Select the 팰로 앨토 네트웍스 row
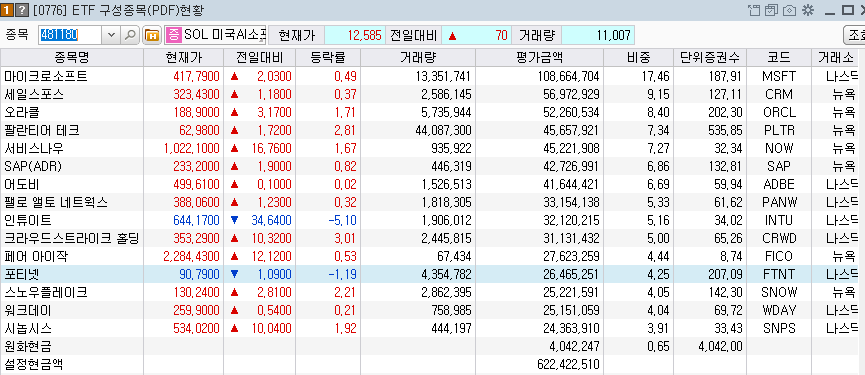 click(429, 202)
